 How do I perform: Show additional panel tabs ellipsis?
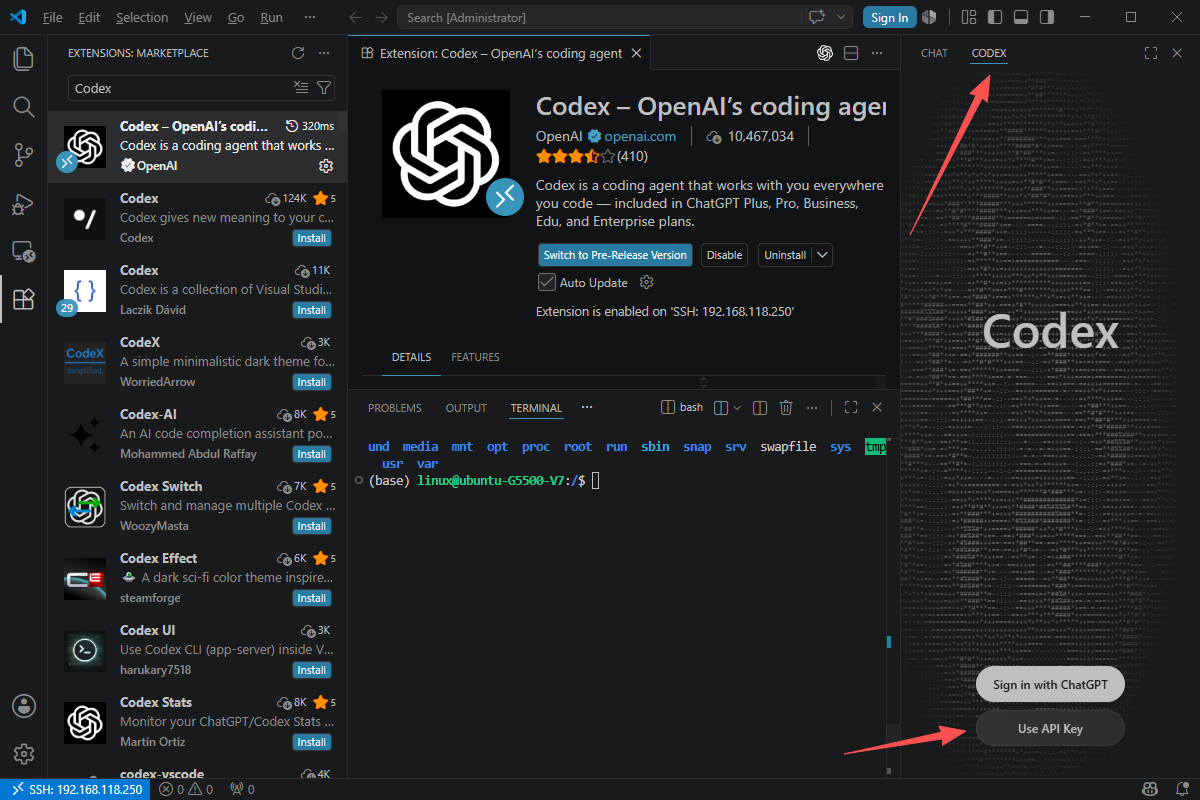coord(587,407)
